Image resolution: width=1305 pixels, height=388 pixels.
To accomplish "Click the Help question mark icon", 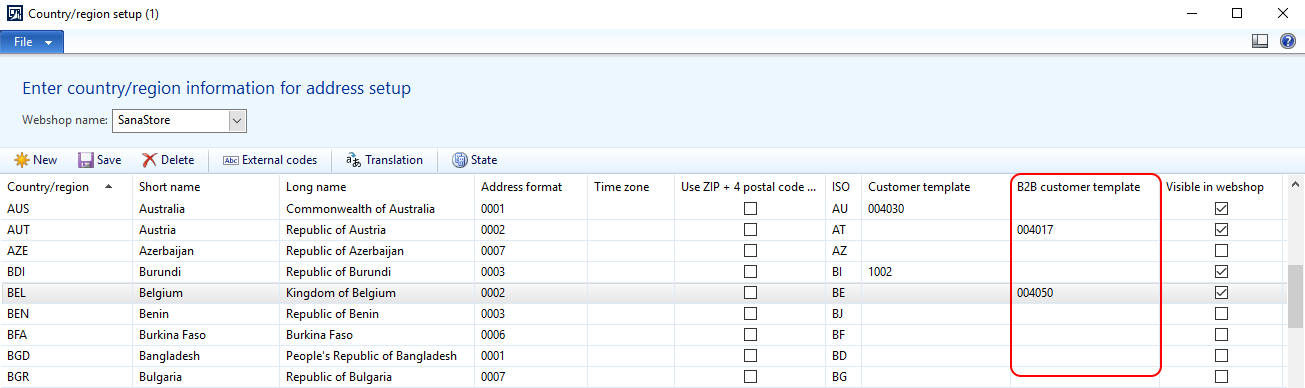I will tap(1288, 42).
